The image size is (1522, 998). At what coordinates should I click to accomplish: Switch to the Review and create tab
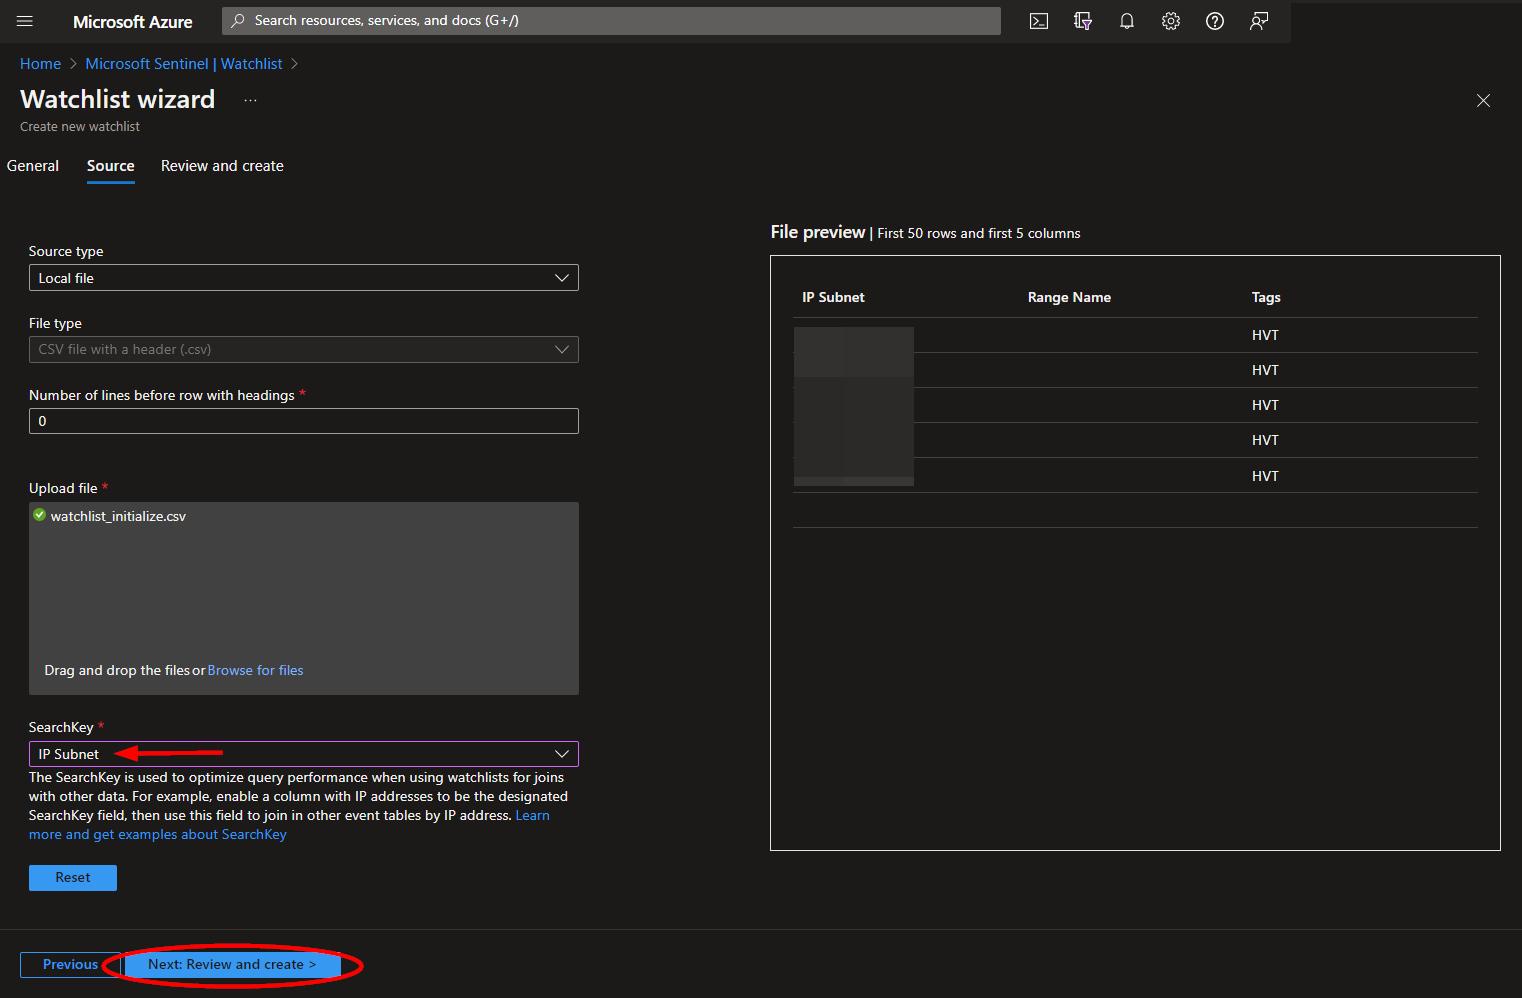222,166
